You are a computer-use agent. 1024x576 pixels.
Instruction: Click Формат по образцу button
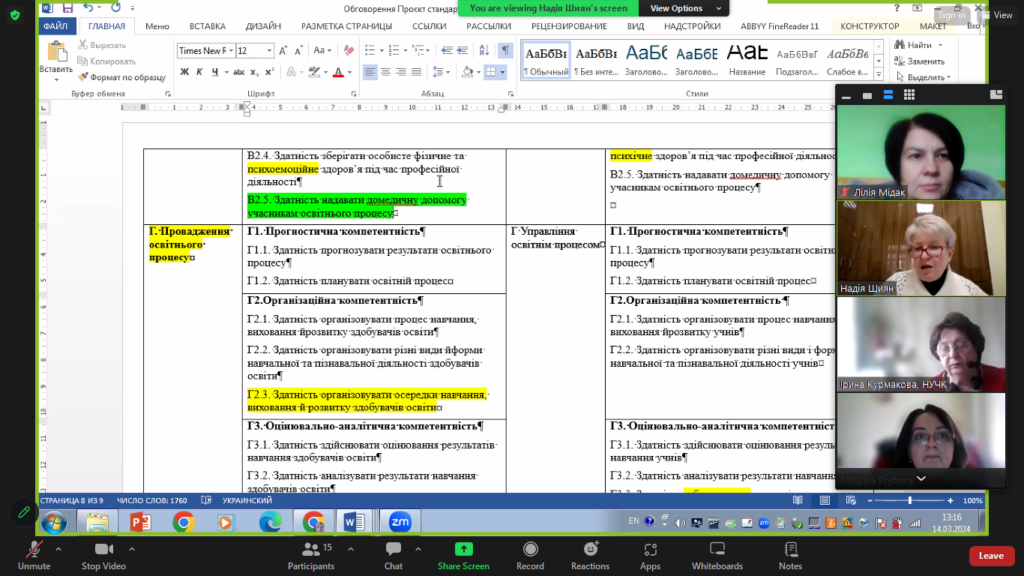[x=121, y=77]
